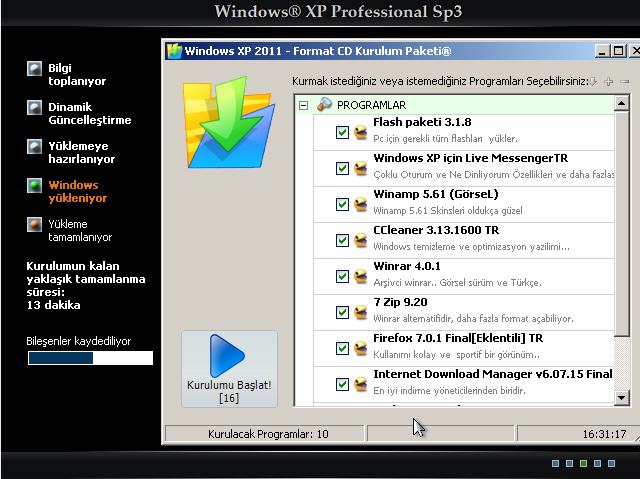Uncheck the Internet Download Manager checkbox
640x479 pixels.
pyautogui.click(x=342, y=384)
